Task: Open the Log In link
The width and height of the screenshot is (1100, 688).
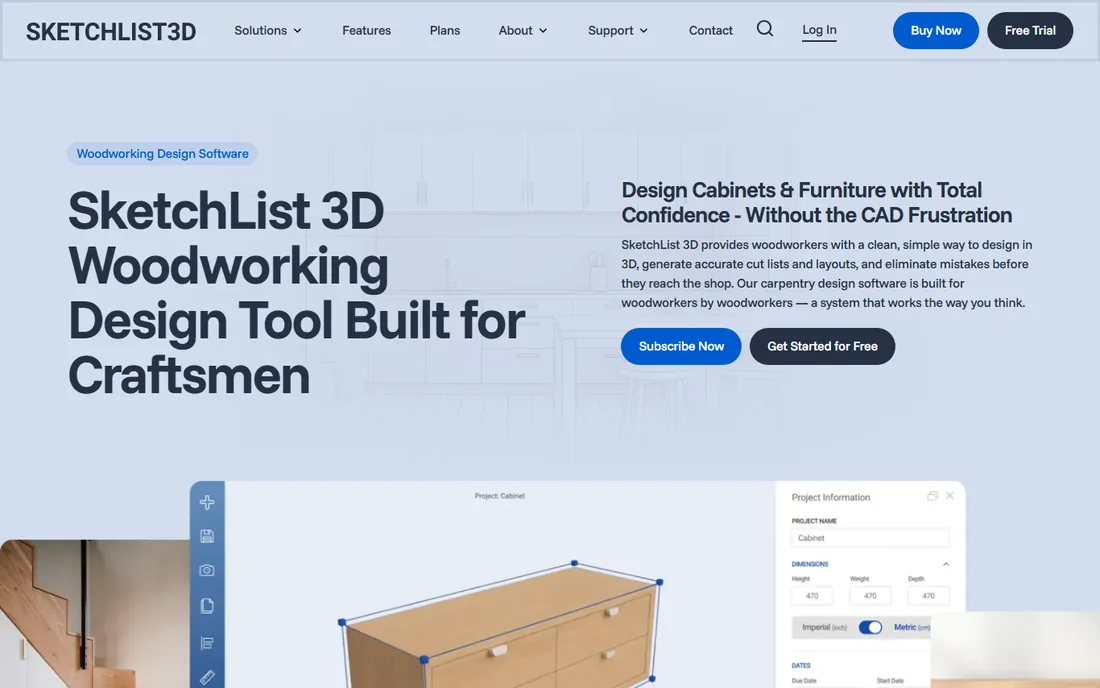Action: coord(819,30)
